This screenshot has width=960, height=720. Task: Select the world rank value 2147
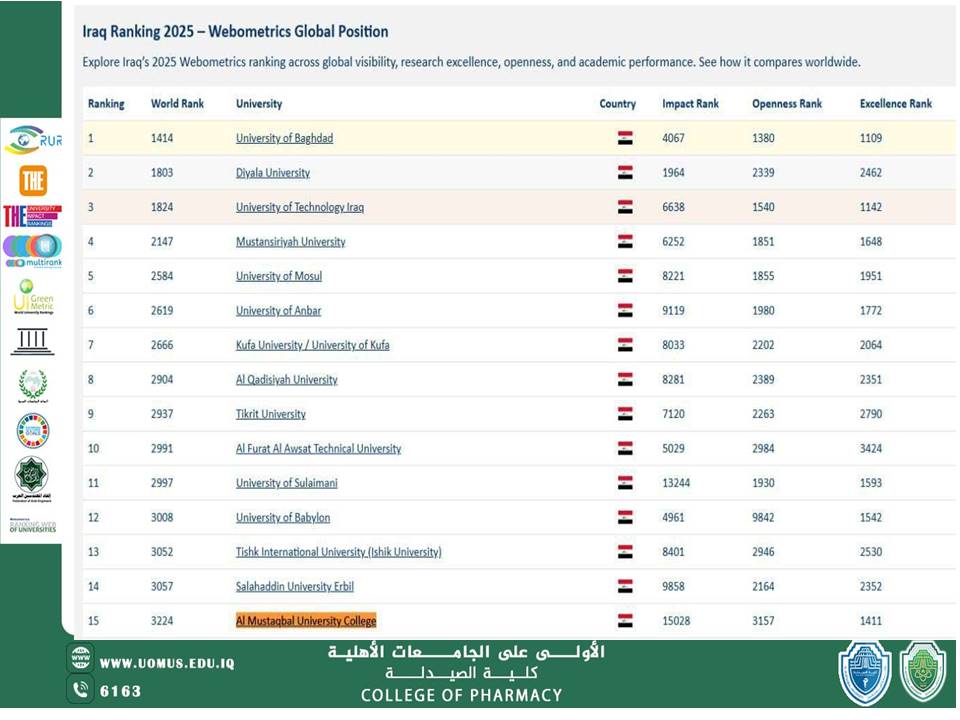tap(162, 242)
